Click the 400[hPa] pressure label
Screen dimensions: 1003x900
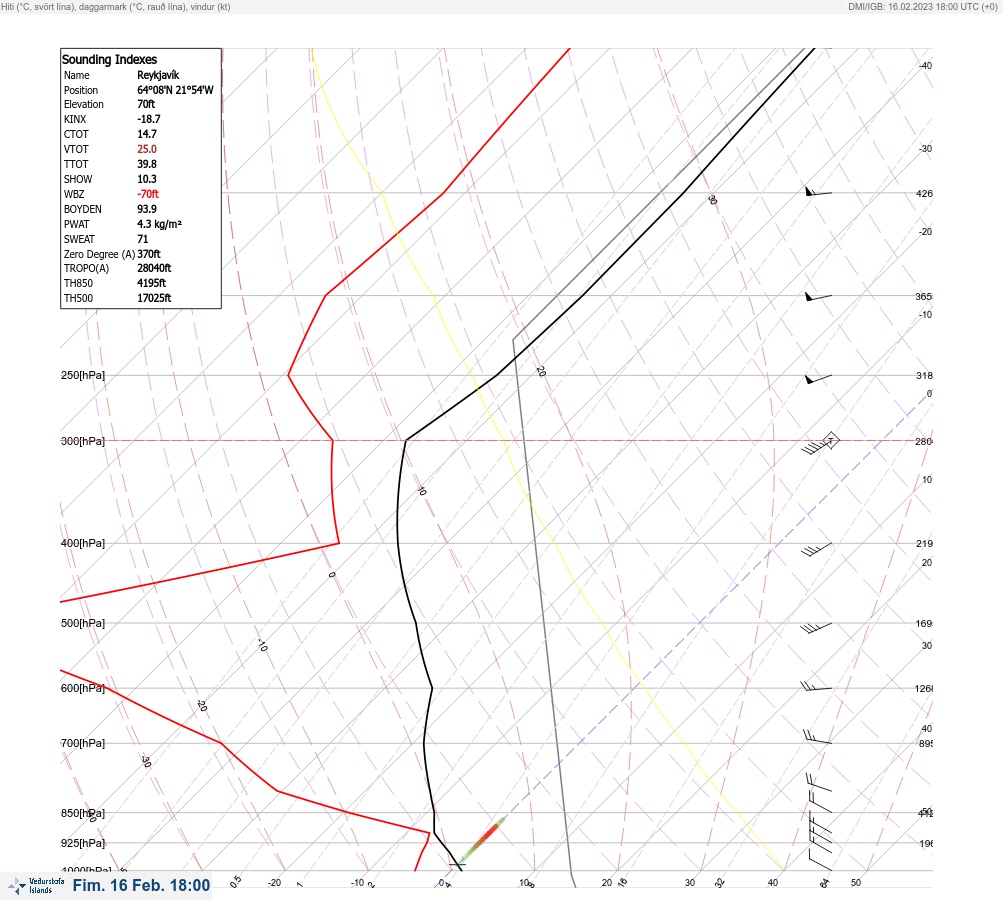point(83,543)
